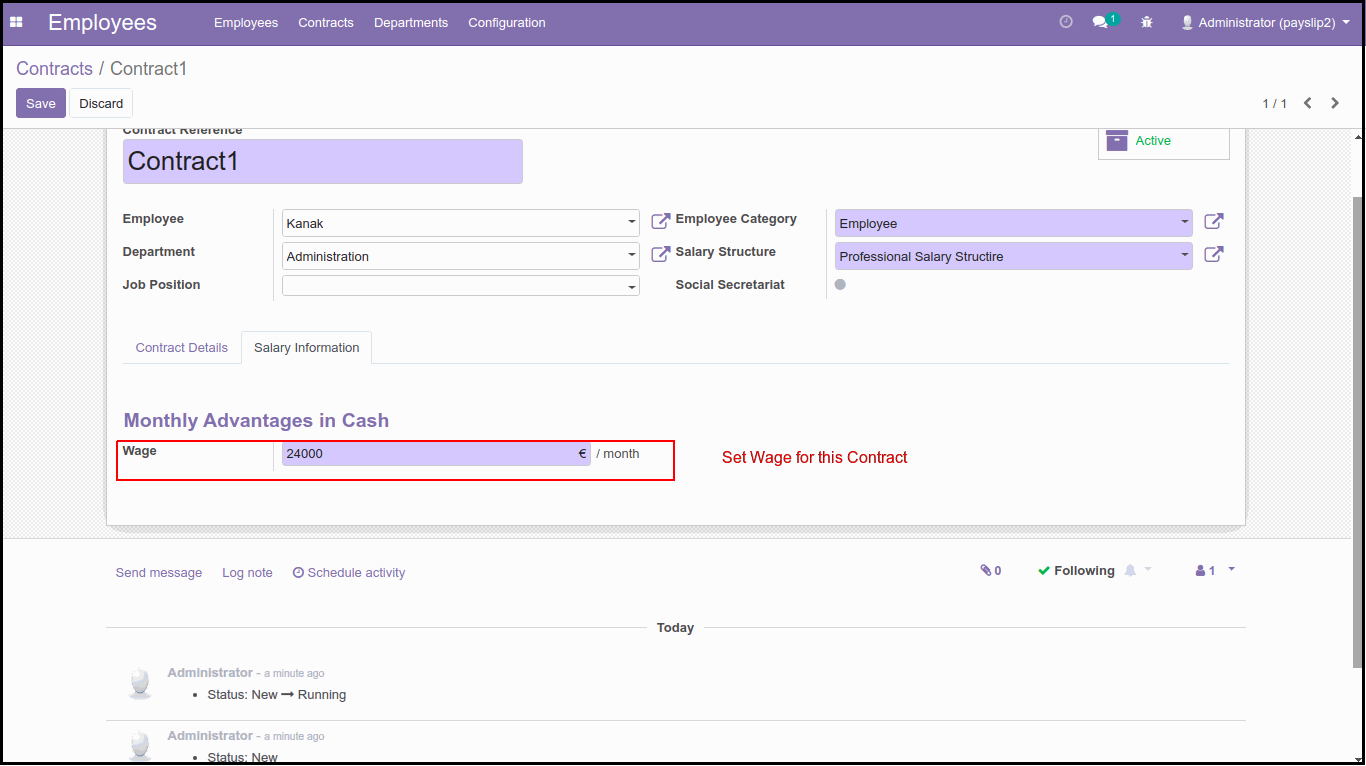Open the Departments menu item
1366x766 pixels.
[411, 22]
